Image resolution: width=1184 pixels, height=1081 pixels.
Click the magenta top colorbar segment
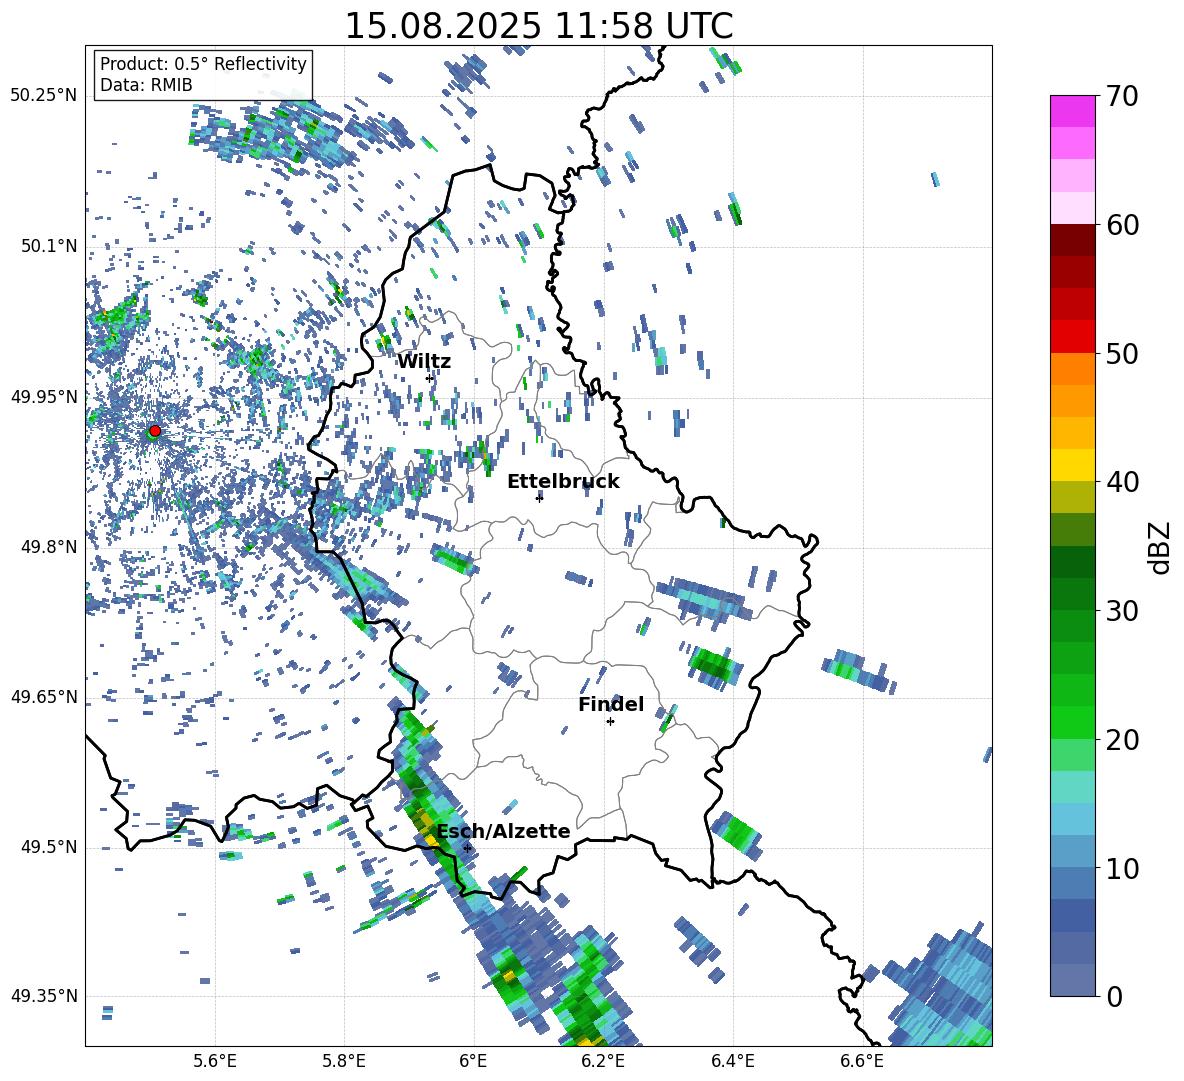click(x=1072, y=111)
